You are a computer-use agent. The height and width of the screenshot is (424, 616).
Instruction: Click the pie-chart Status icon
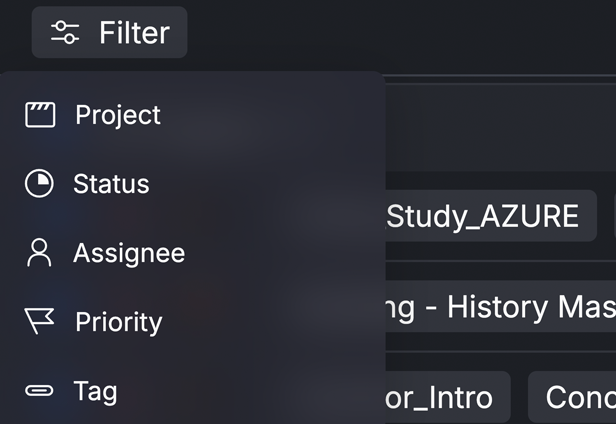pos(39,184)
